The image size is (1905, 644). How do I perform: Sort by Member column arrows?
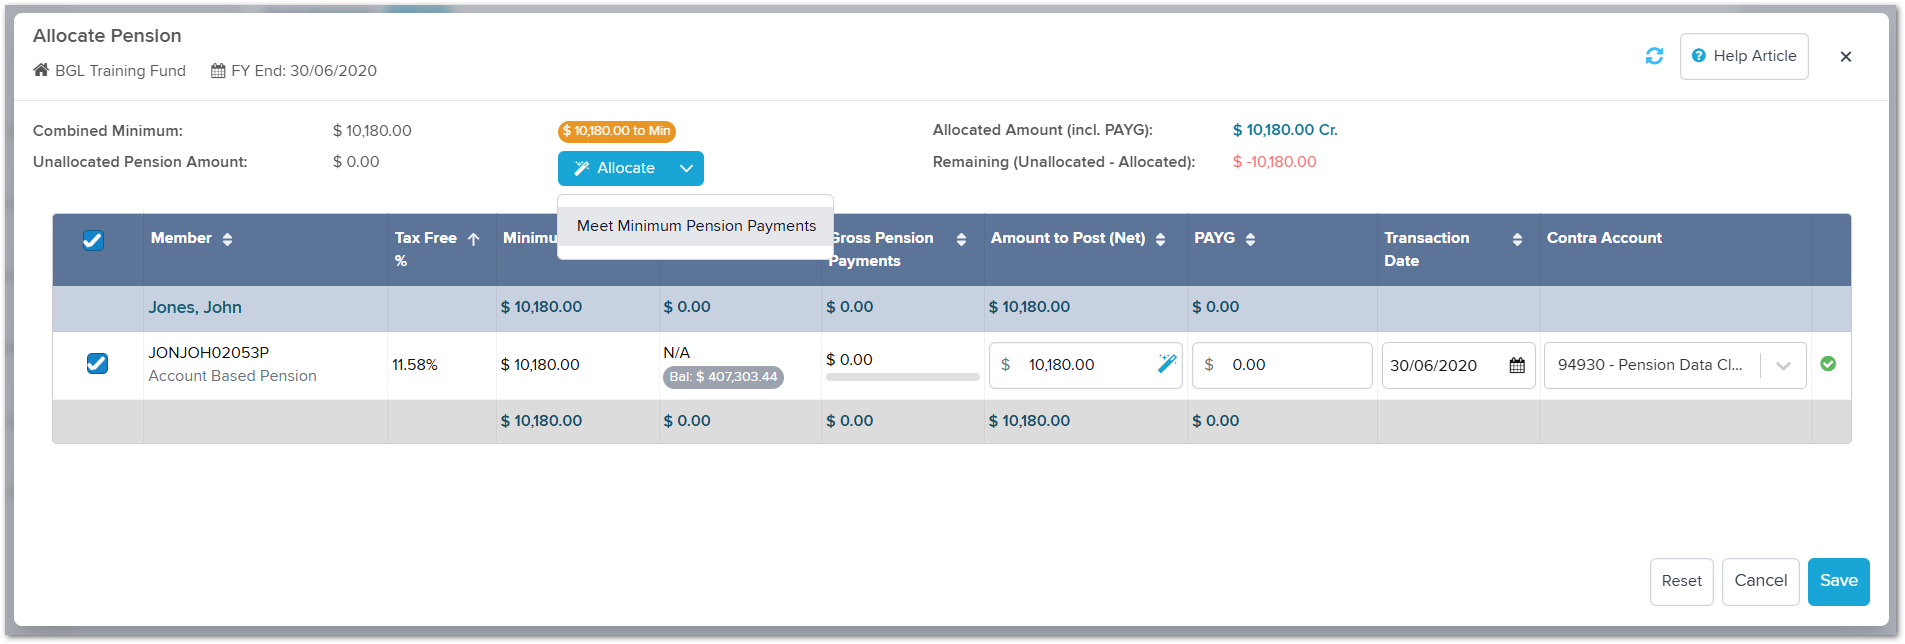pos(228,239)
